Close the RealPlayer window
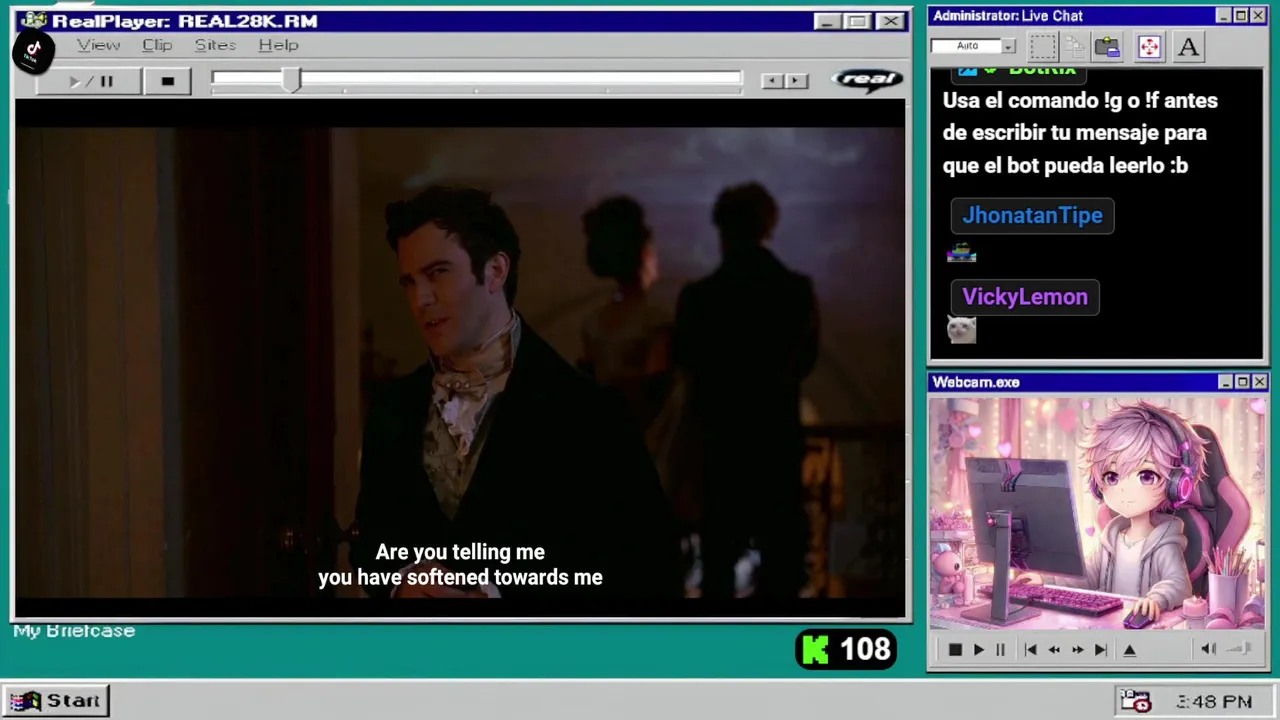 [890, 21]
